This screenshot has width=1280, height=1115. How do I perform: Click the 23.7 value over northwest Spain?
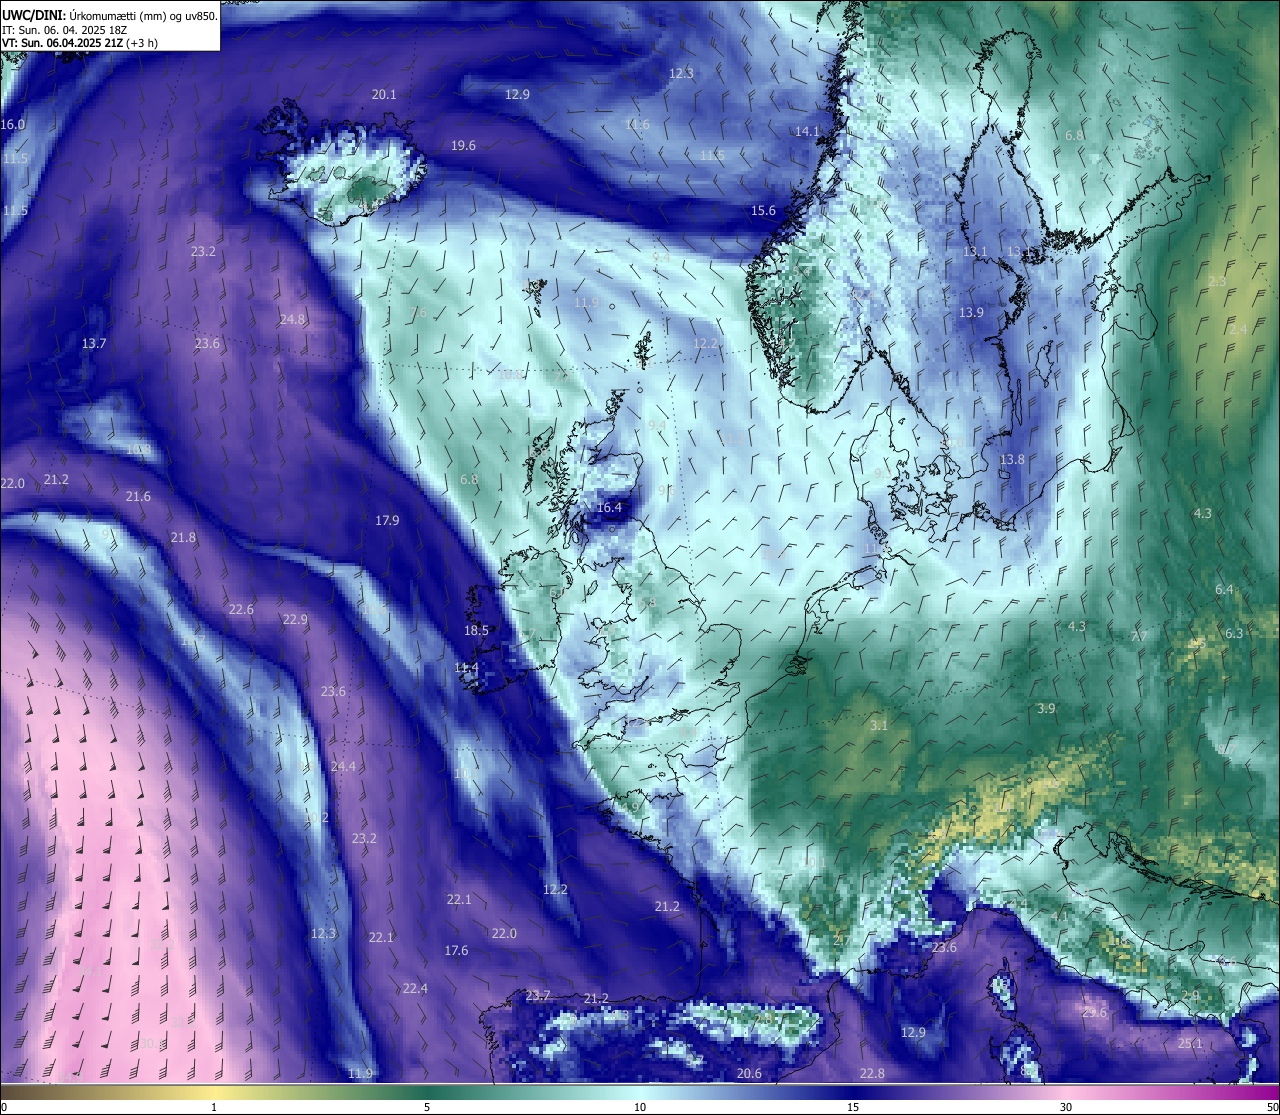click(x=538, y=995)
